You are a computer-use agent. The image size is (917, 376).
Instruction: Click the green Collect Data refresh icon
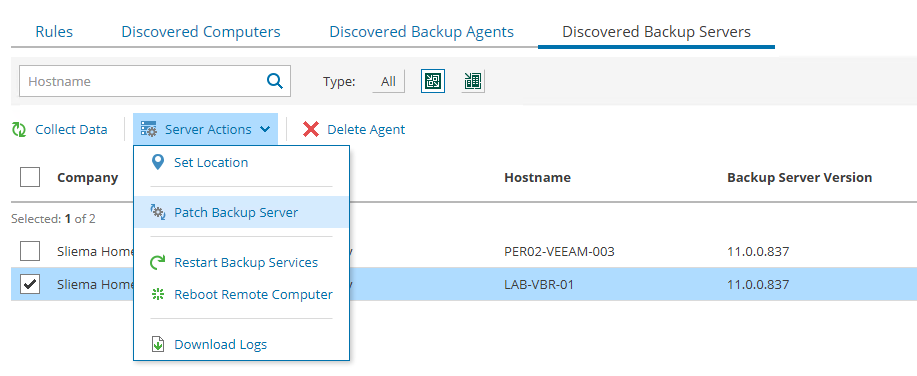click(x=19, y=130)
